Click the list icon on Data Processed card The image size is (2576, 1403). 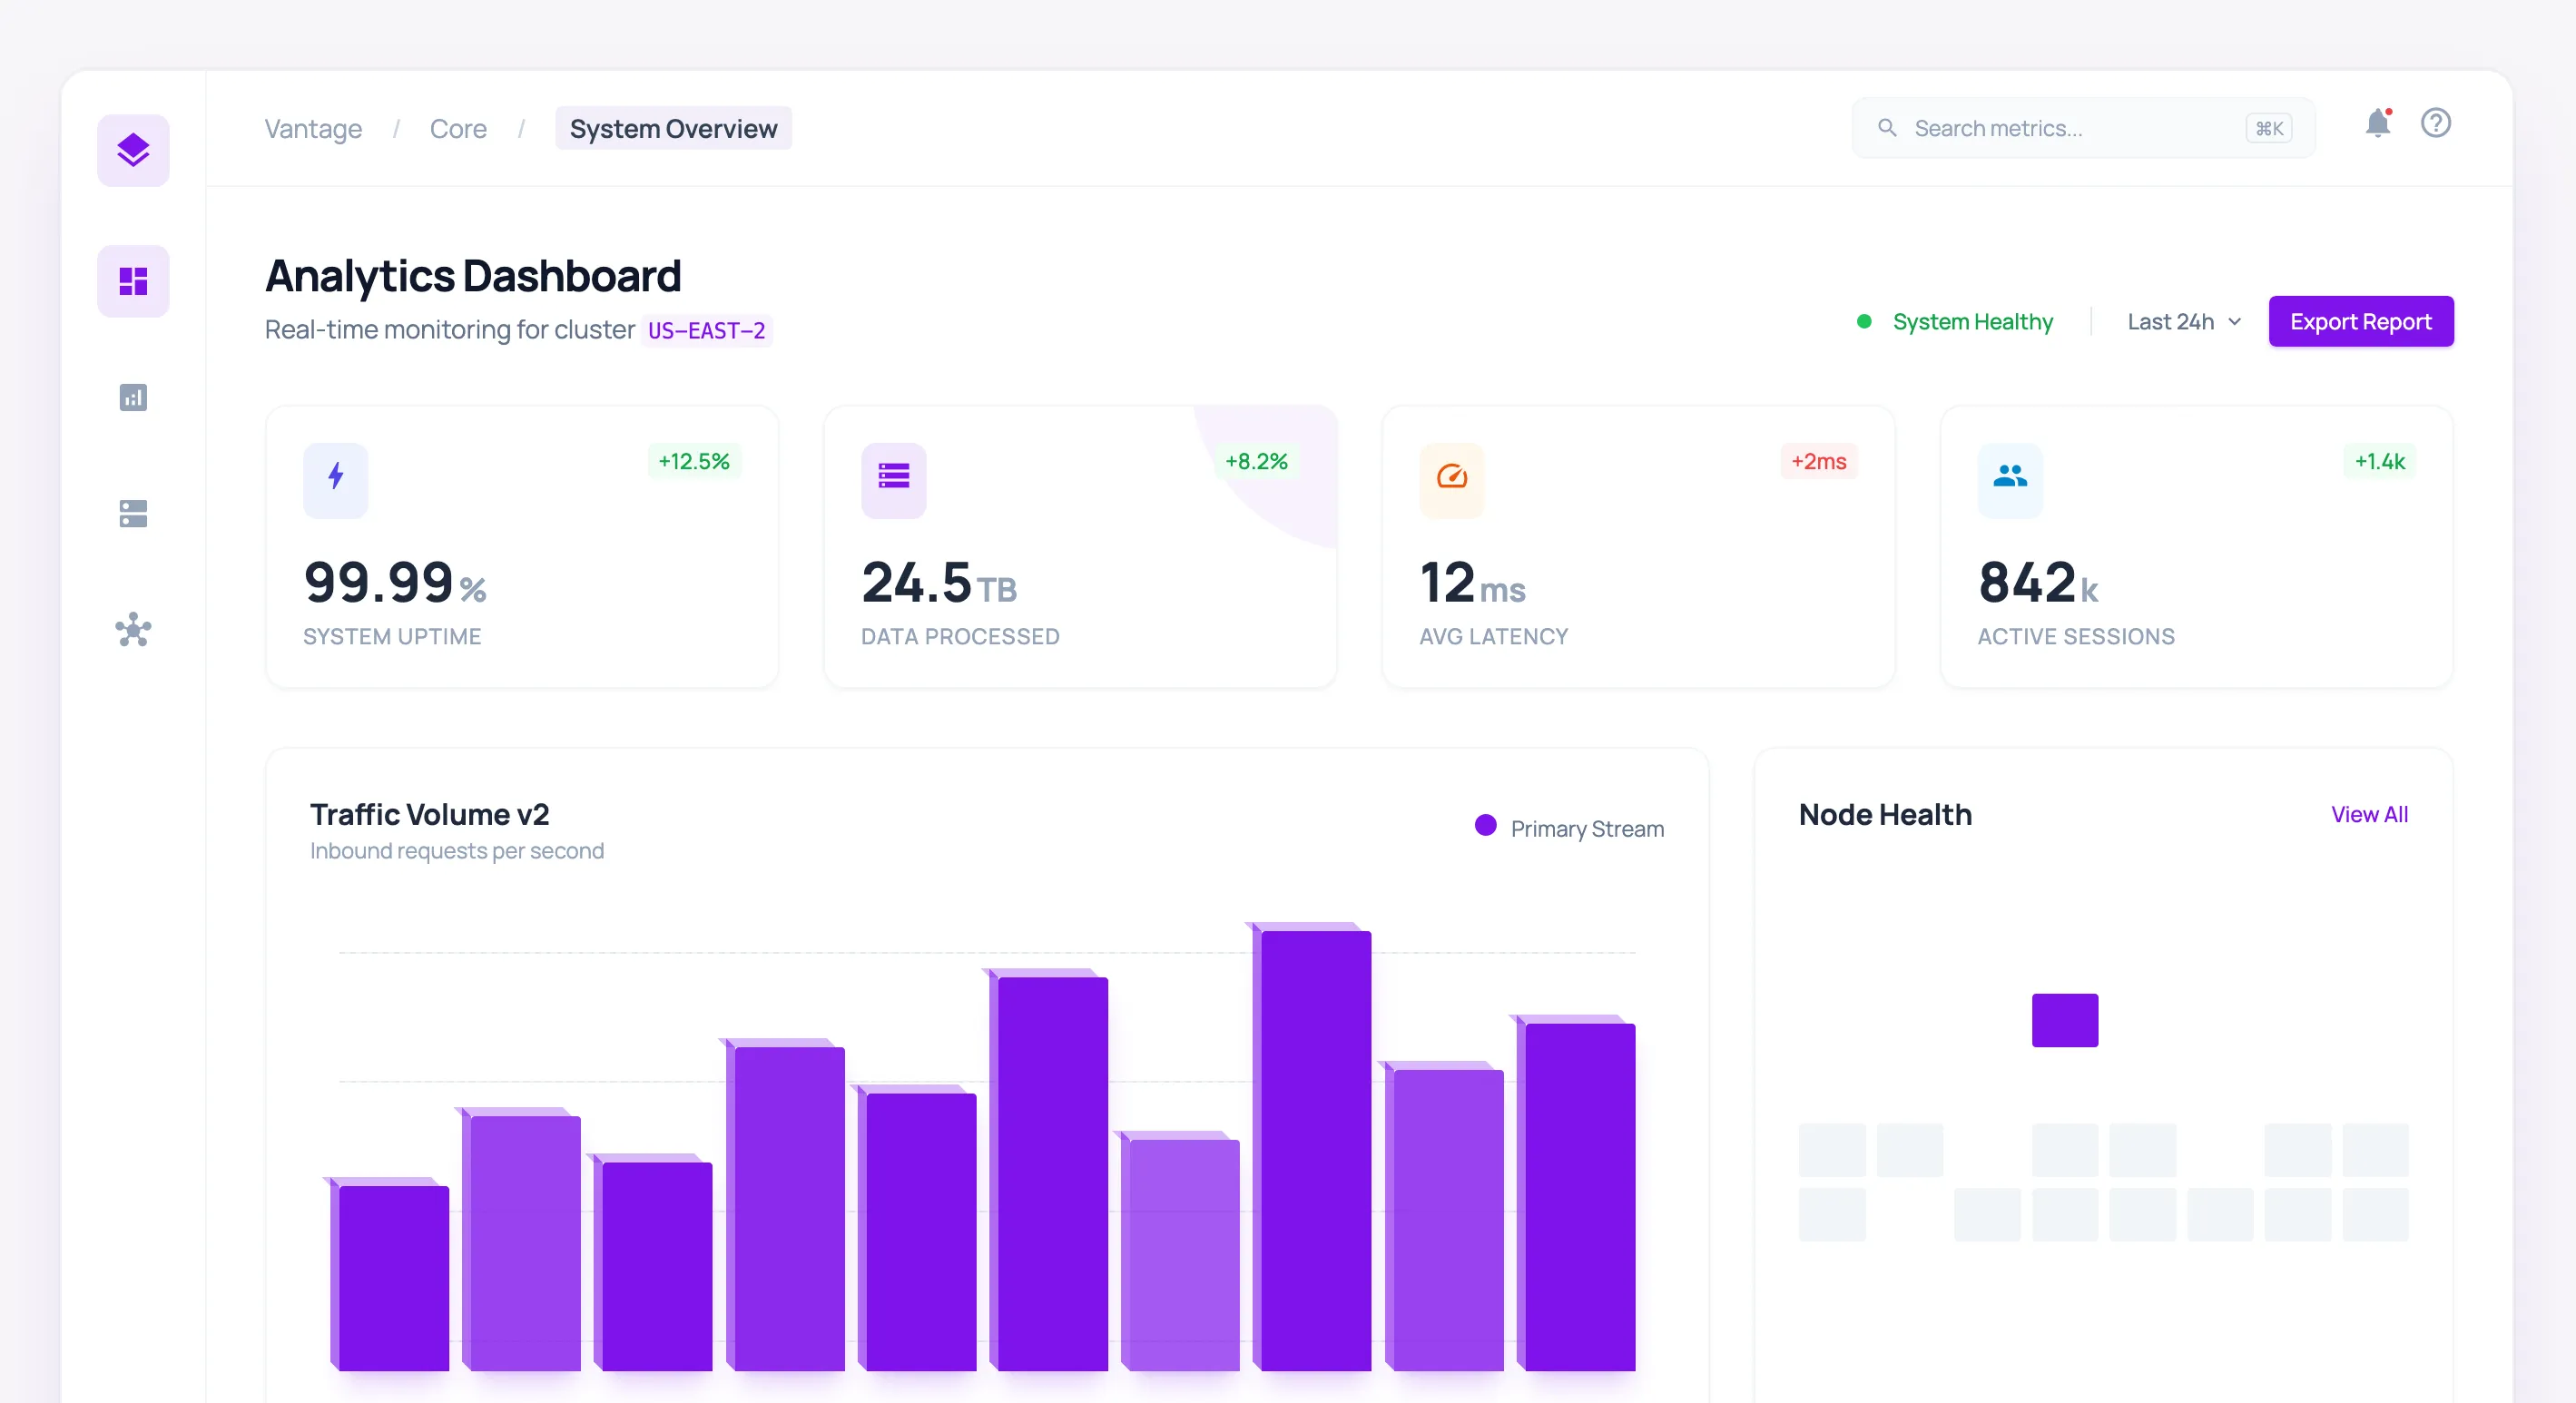(893, 480)
